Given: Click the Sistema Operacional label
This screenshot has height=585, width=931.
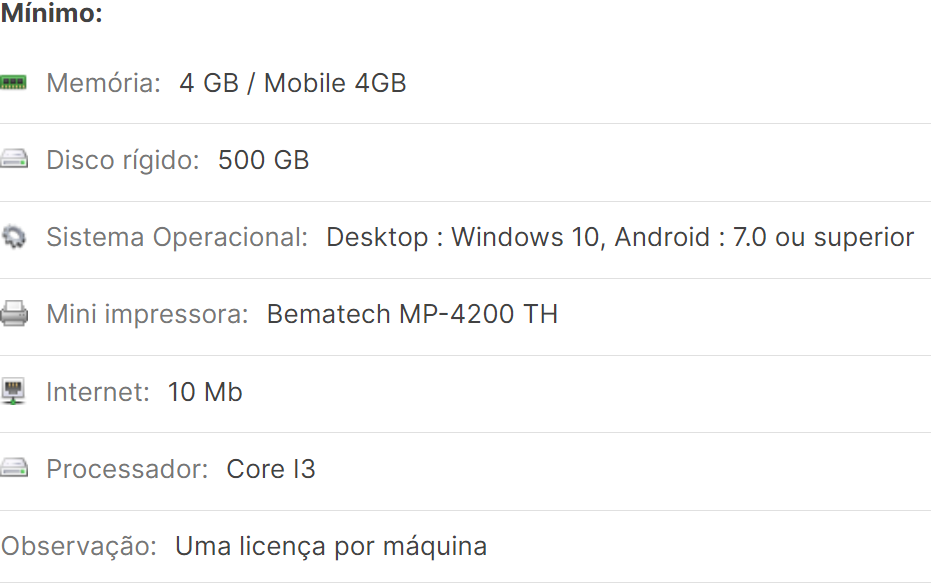Looking at the screenshot, I should coord(177,237).
